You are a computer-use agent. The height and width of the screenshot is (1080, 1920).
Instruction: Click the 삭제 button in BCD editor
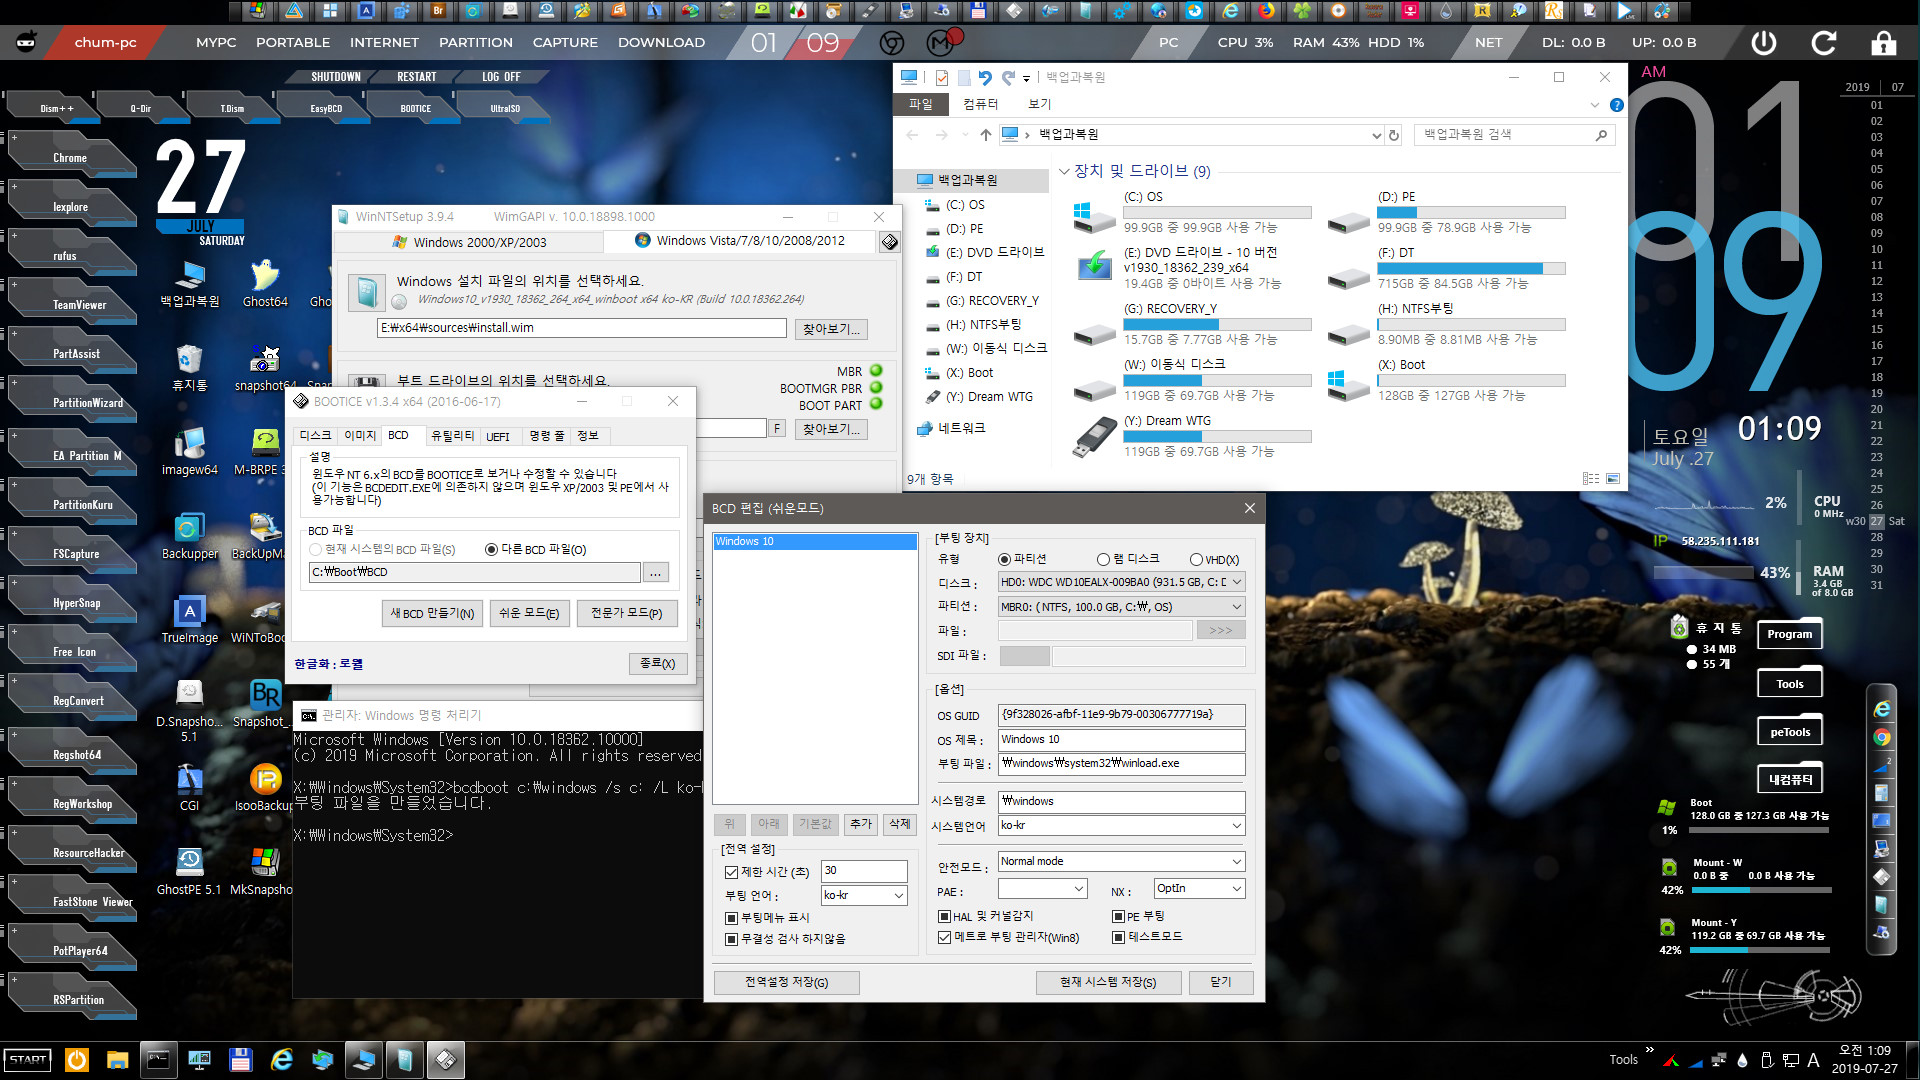(x=900, y=824)
